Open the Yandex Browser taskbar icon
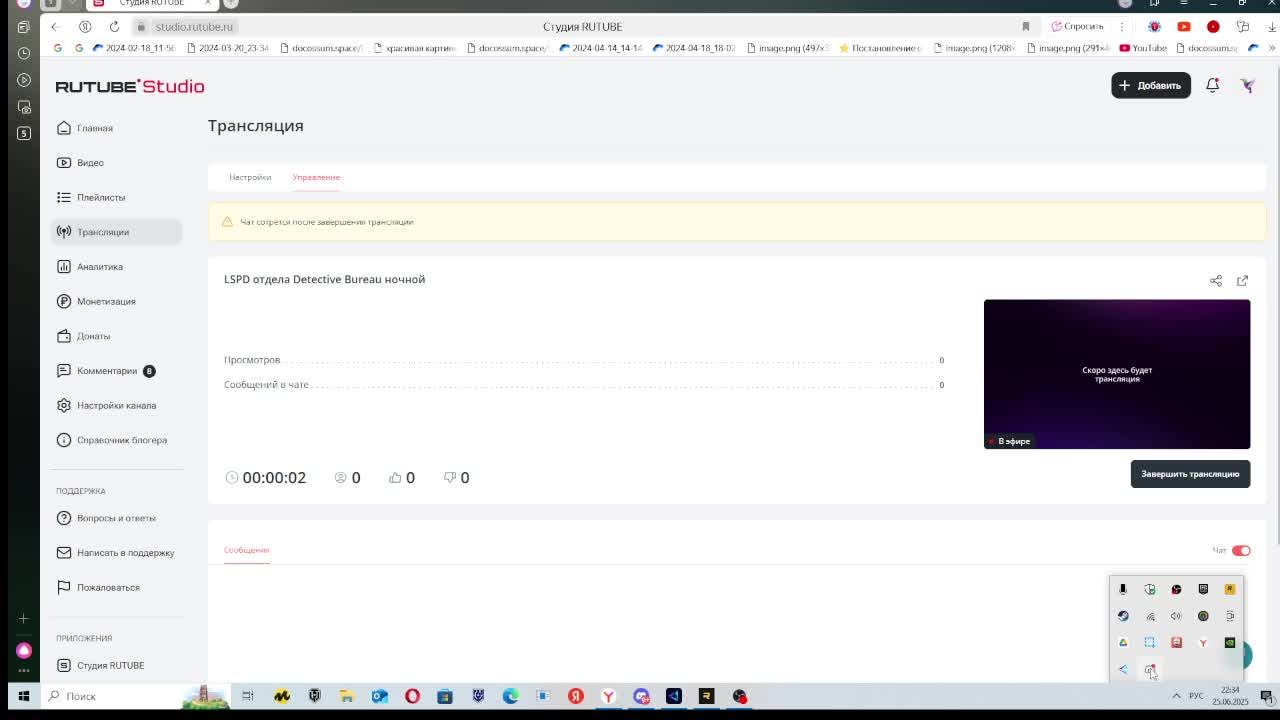This screenshot has width=1280, height=720. 608,696
